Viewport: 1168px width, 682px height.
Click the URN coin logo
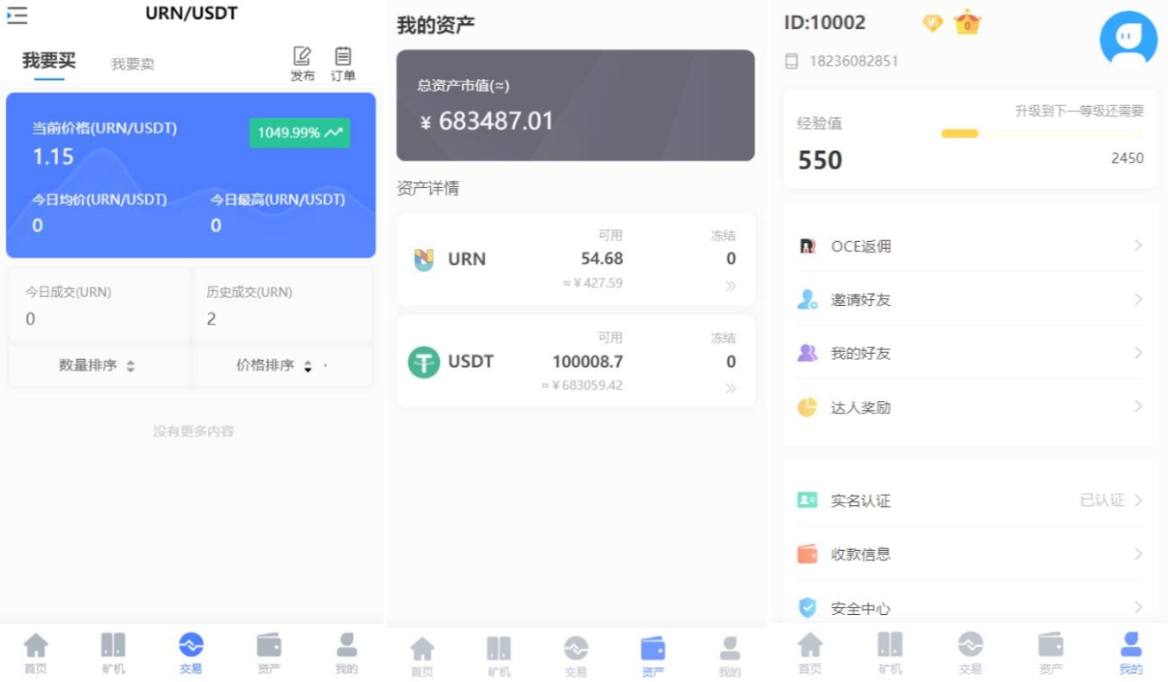424,259
